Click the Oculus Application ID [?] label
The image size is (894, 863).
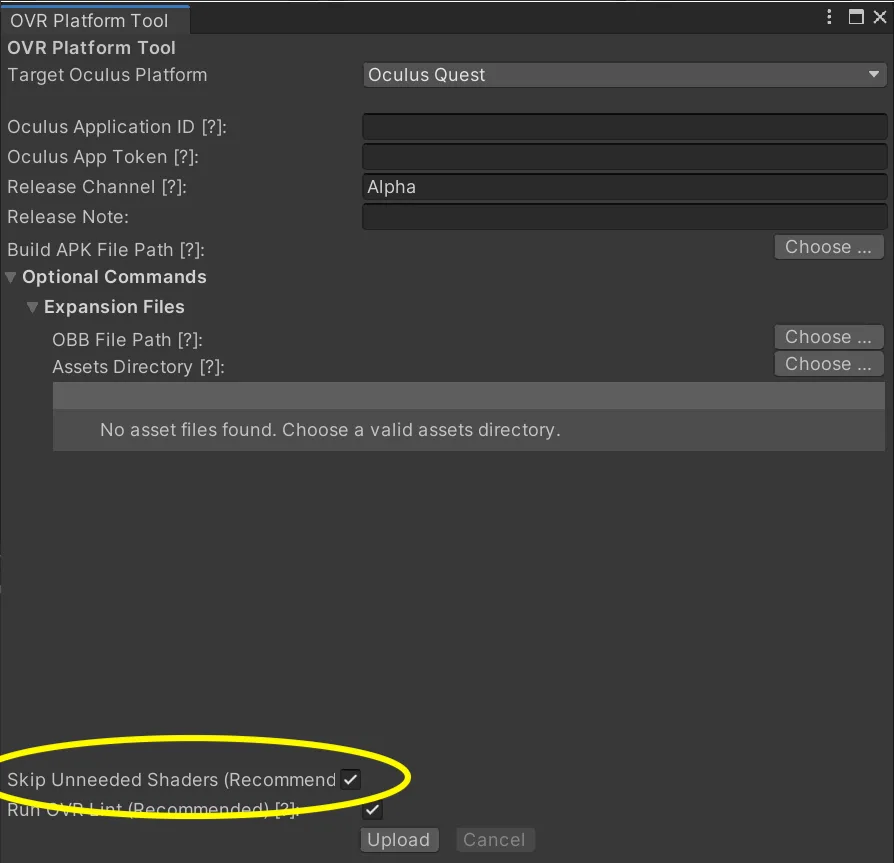click(117, 127)
